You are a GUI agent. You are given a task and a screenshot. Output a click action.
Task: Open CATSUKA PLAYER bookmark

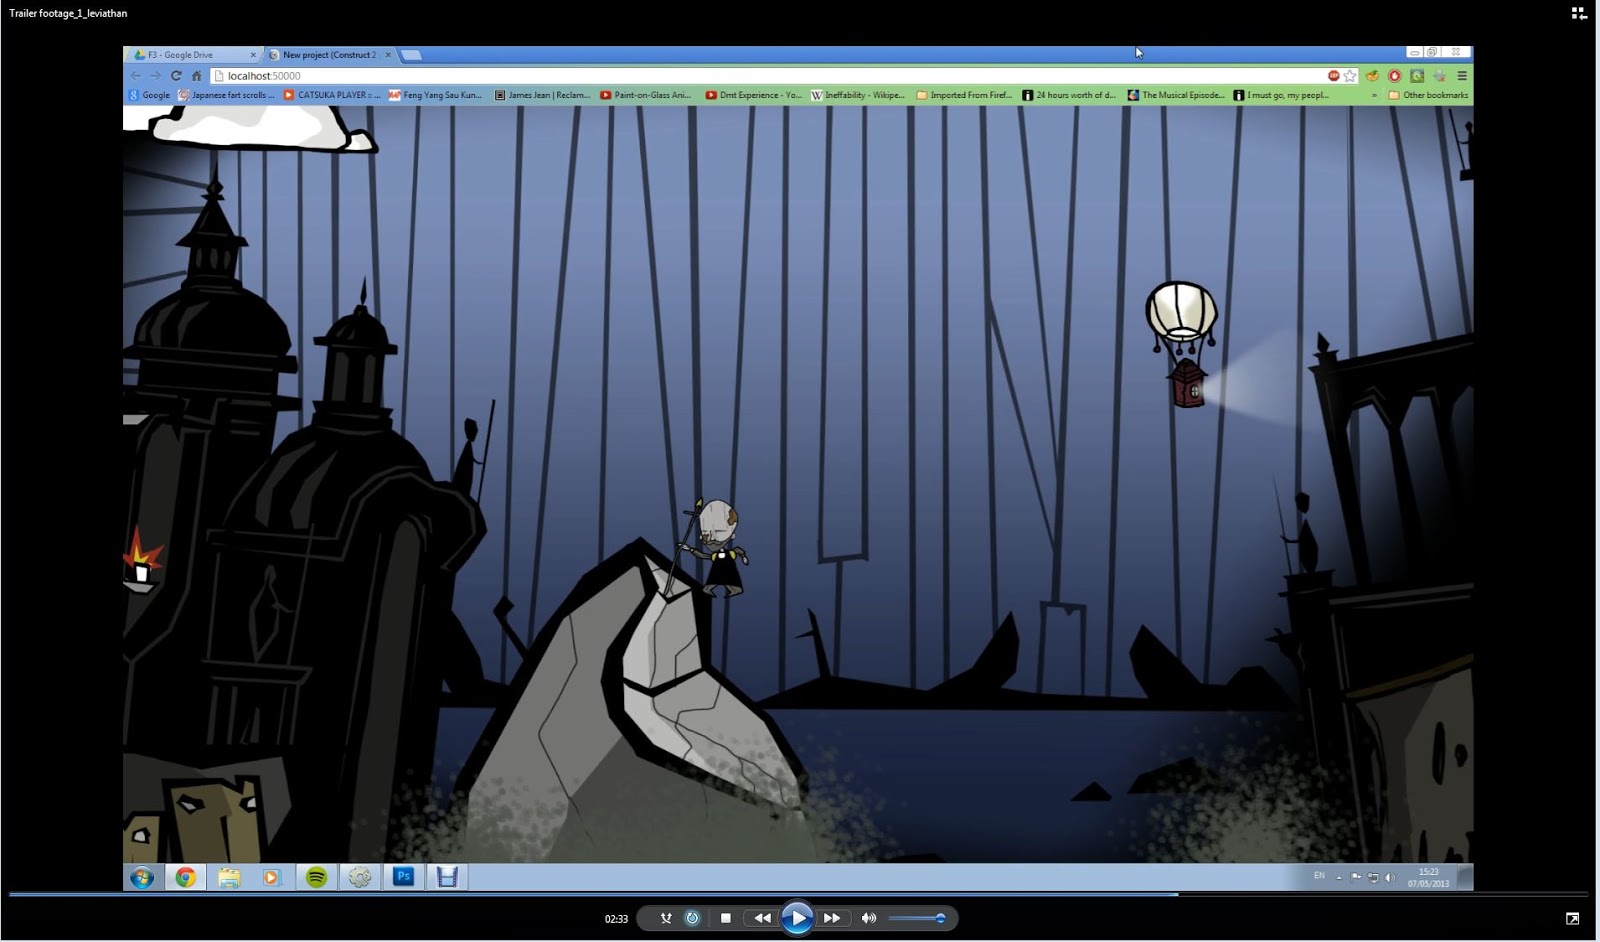(332, 95)
